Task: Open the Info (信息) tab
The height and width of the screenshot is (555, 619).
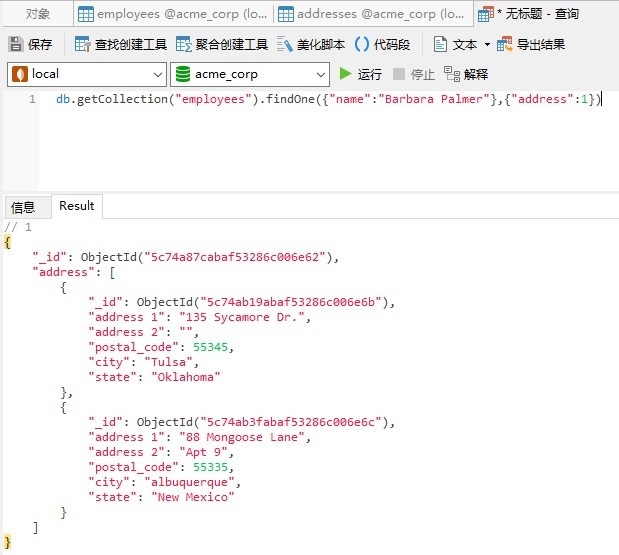Action: point(23,207)
